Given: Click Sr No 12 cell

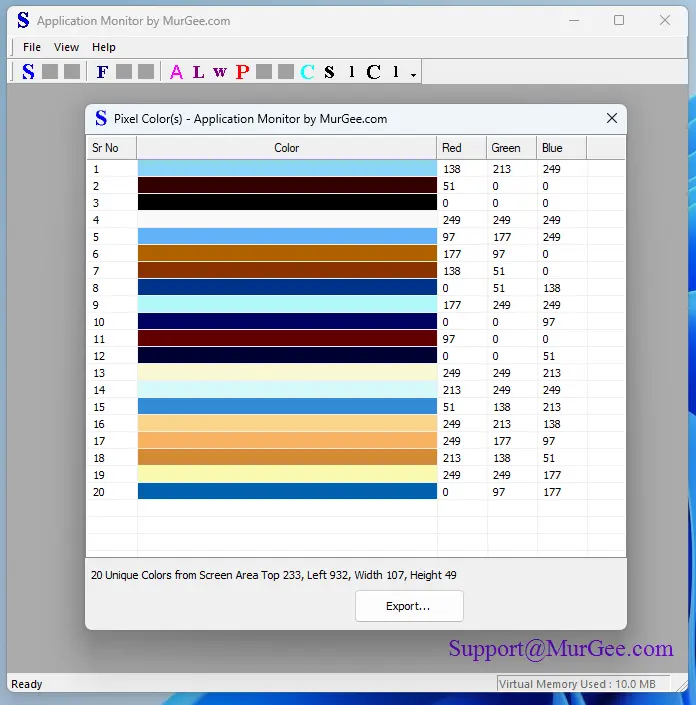Looking at the screenshot, I should point(99,356).
